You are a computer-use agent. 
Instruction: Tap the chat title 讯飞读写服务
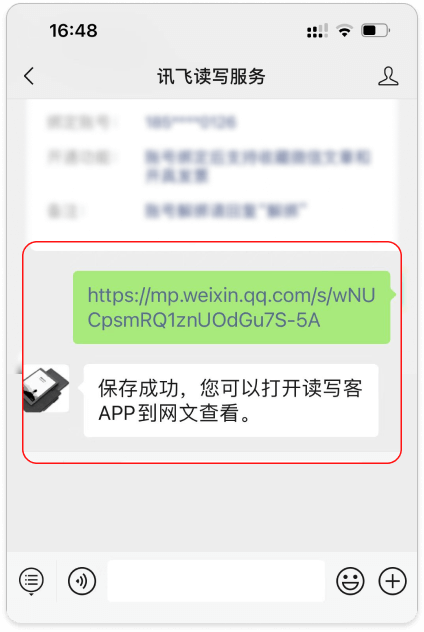[211, 76]
